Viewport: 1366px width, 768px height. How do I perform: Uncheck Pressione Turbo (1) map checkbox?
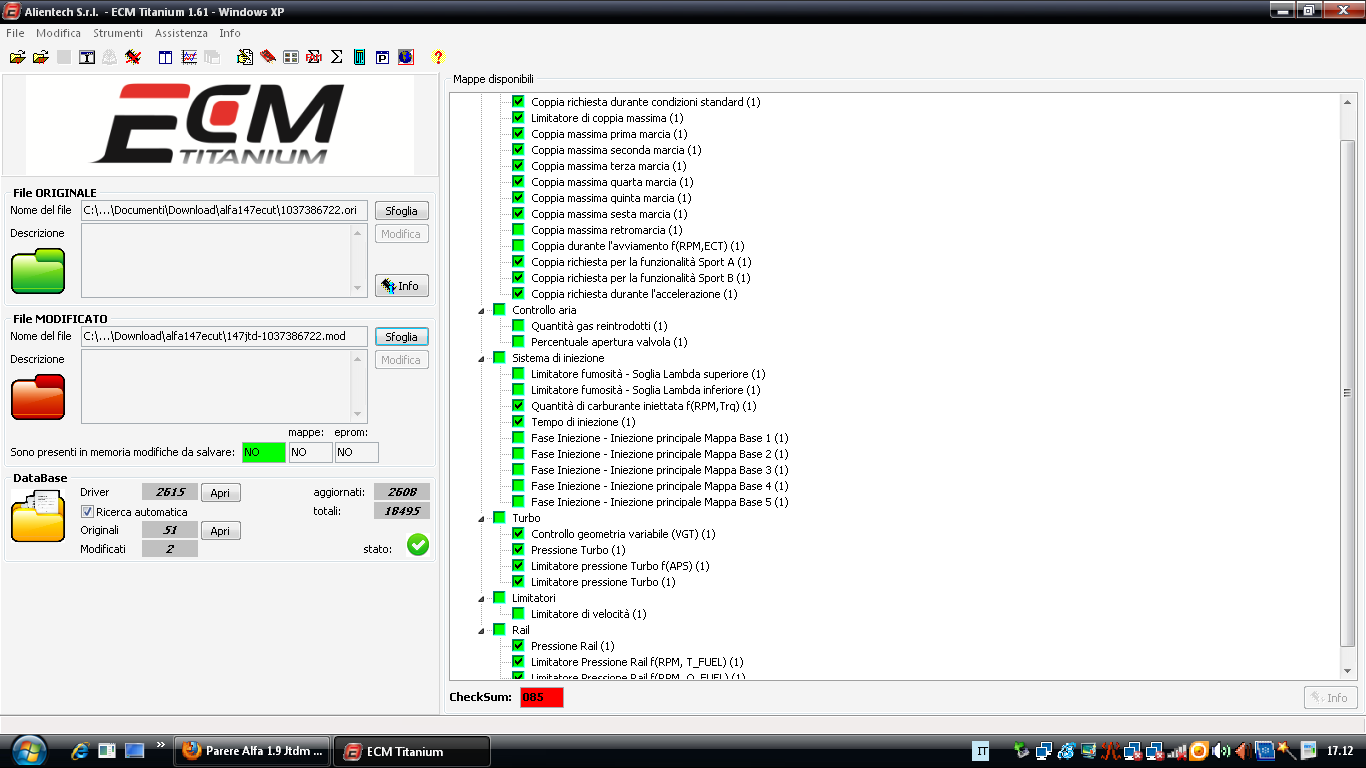pyautogui.click(x=518, y=550)
